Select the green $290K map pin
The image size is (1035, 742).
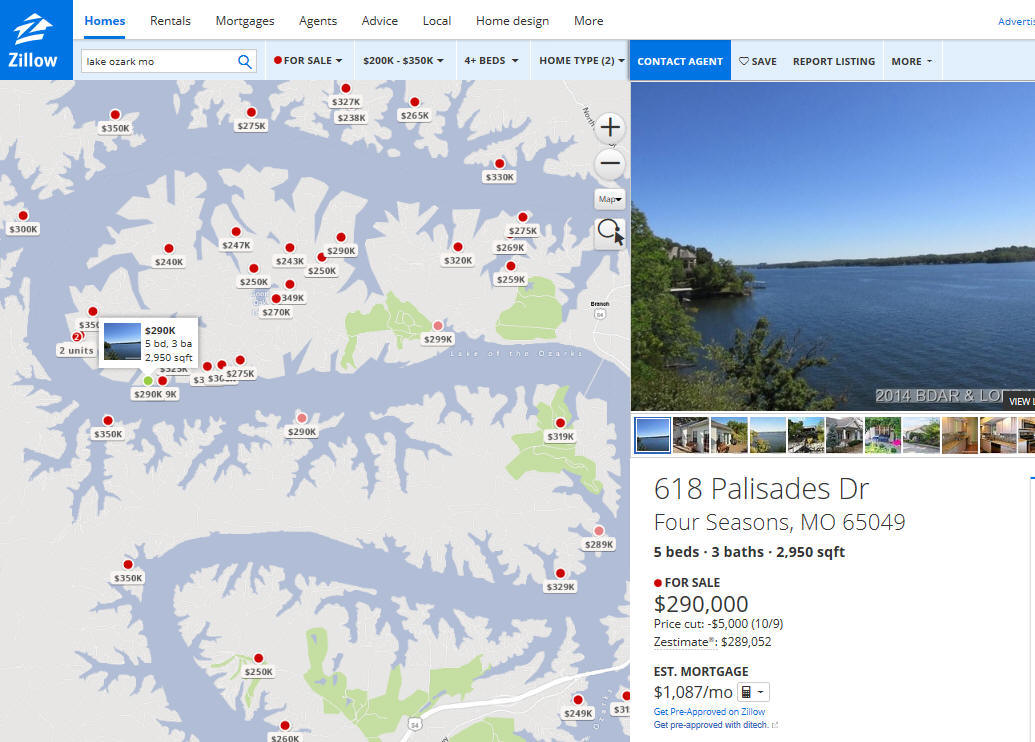[x=148, y=381]
